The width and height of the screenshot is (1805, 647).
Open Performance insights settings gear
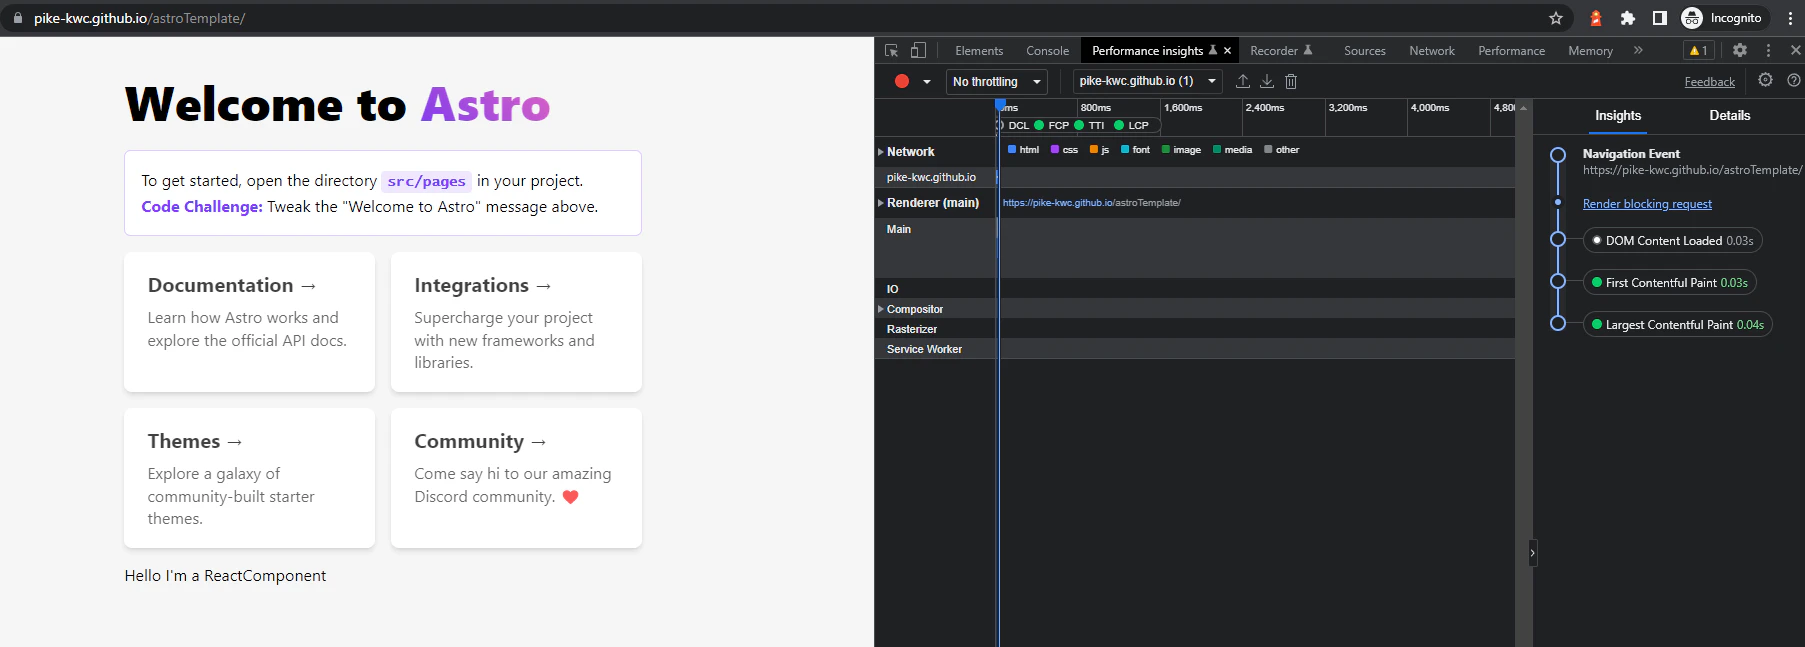click(1765, 80)
